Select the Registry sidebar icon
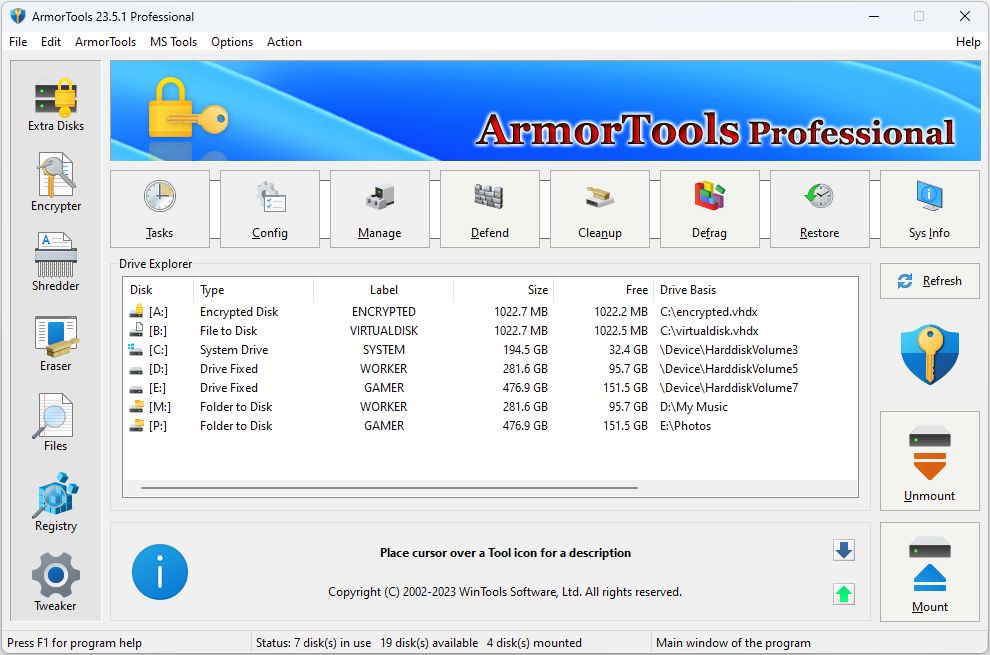 (x=56, y=504)
